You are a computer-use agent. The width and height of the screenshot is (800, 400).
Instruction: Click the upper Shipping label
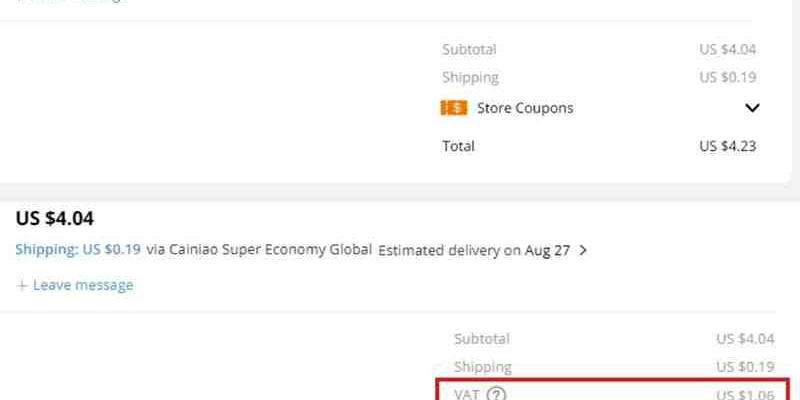[x=470, y=78]
